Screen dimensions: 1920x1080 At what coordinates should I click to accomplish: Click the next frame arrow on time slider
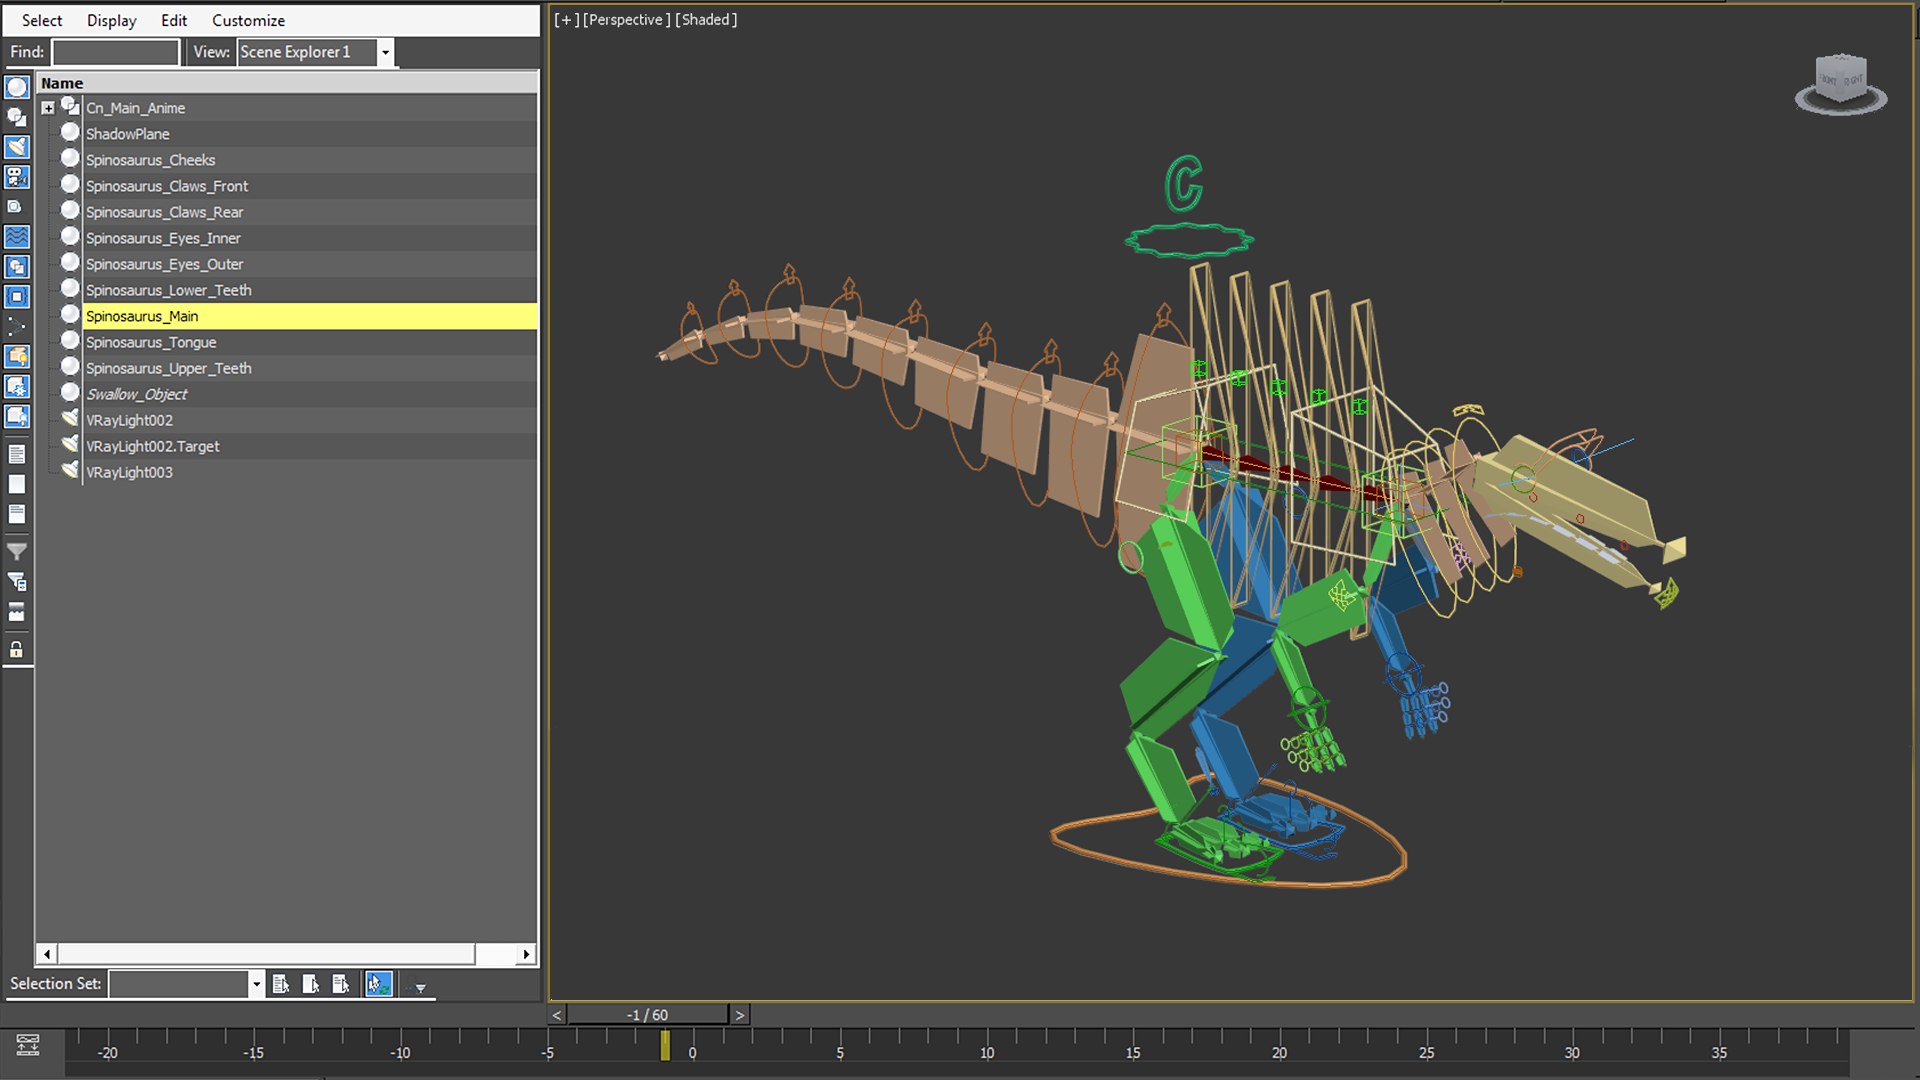pyautogui.click(x=740, y=1015)
